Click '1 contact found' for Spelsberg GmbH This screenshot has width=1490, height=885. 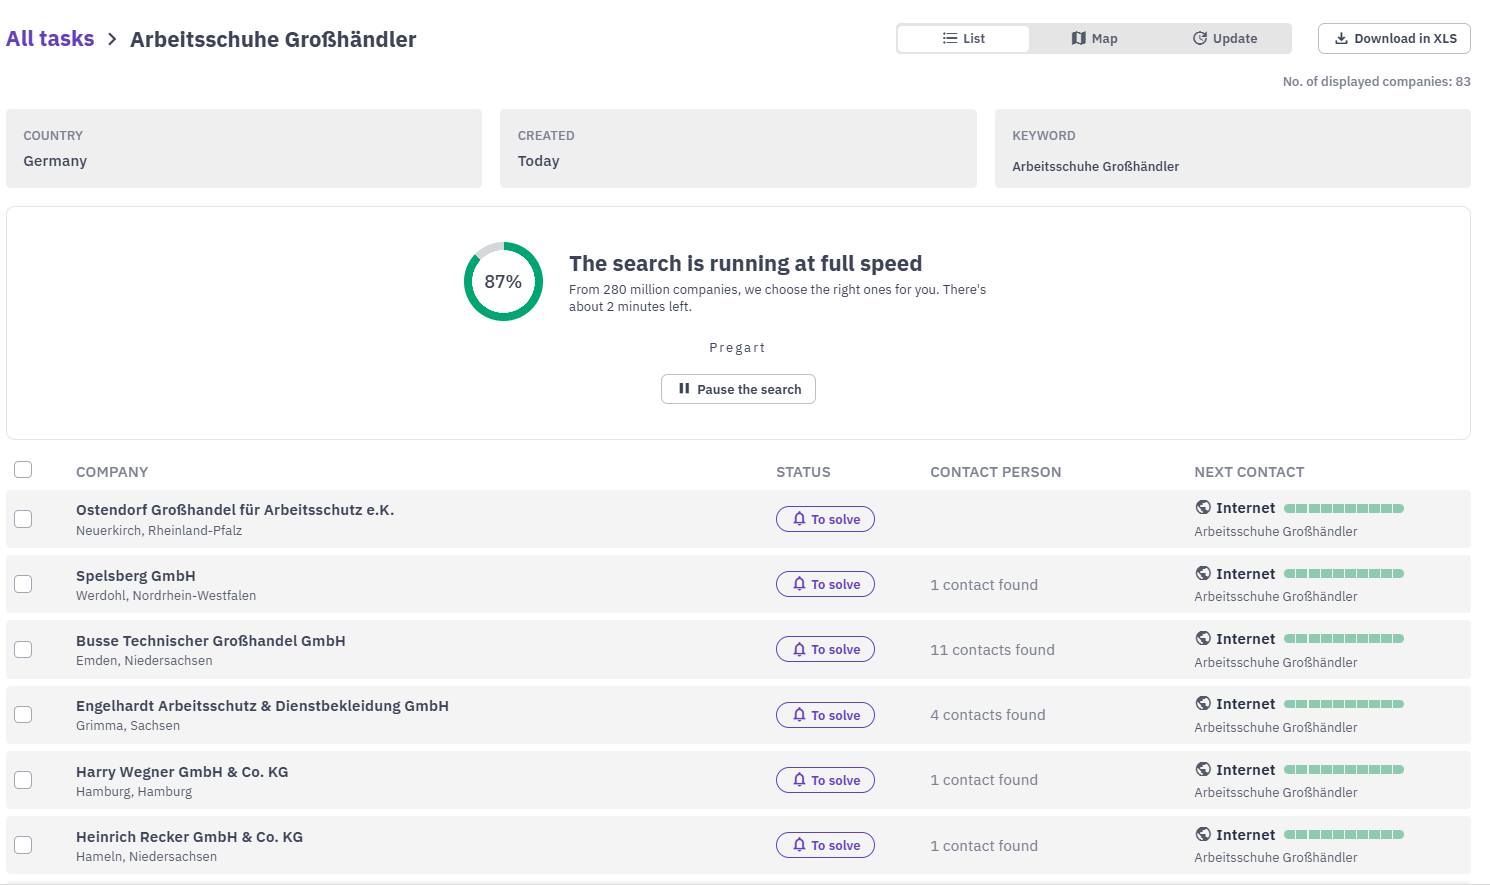(x=984, y=585)
